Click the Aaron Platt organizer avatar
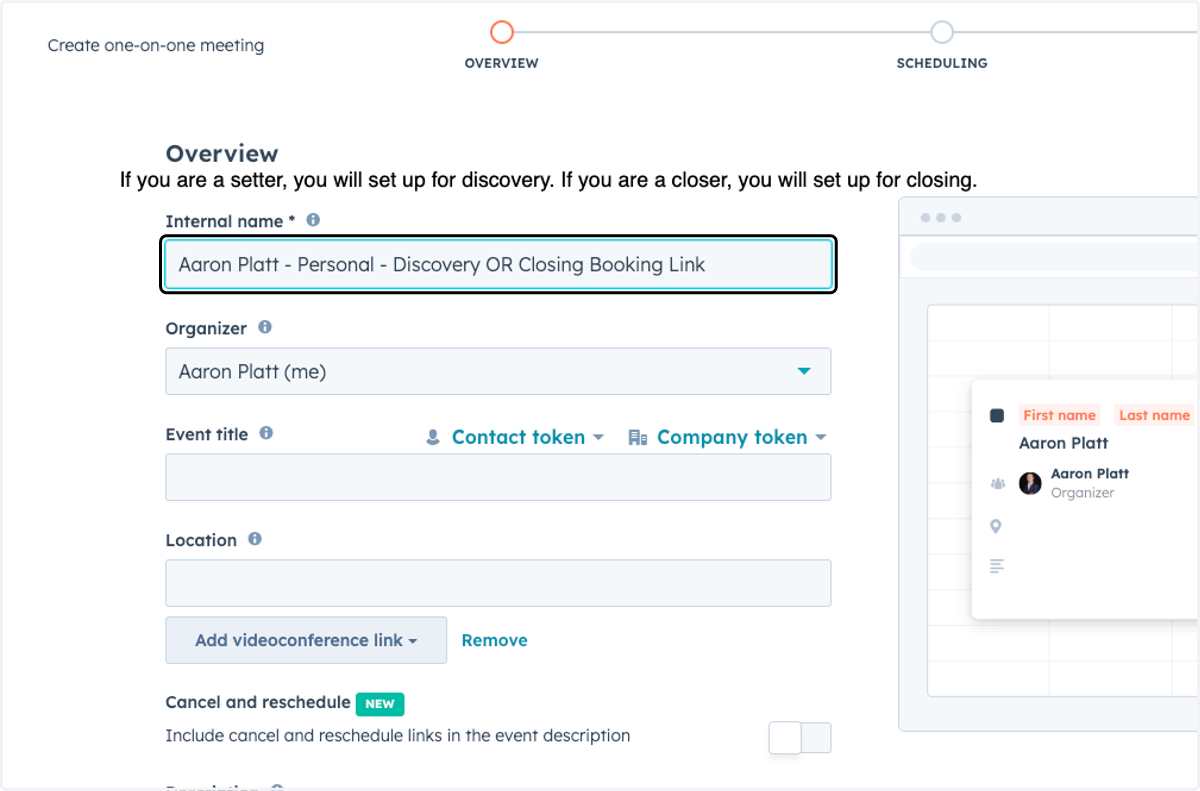Viewport: 1200px width, 791px height. [x=1030, y=484]
